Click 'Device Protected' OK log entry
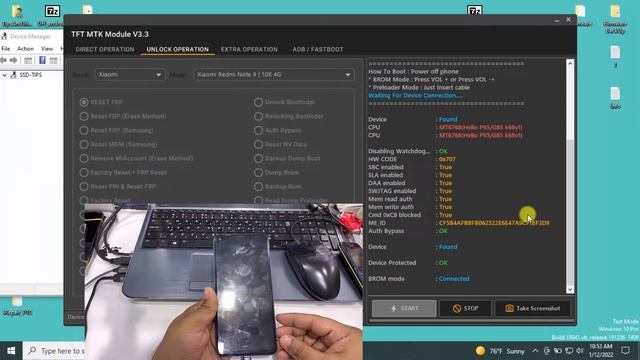Screen dimensions: 640x360 (x=443, y=263)
